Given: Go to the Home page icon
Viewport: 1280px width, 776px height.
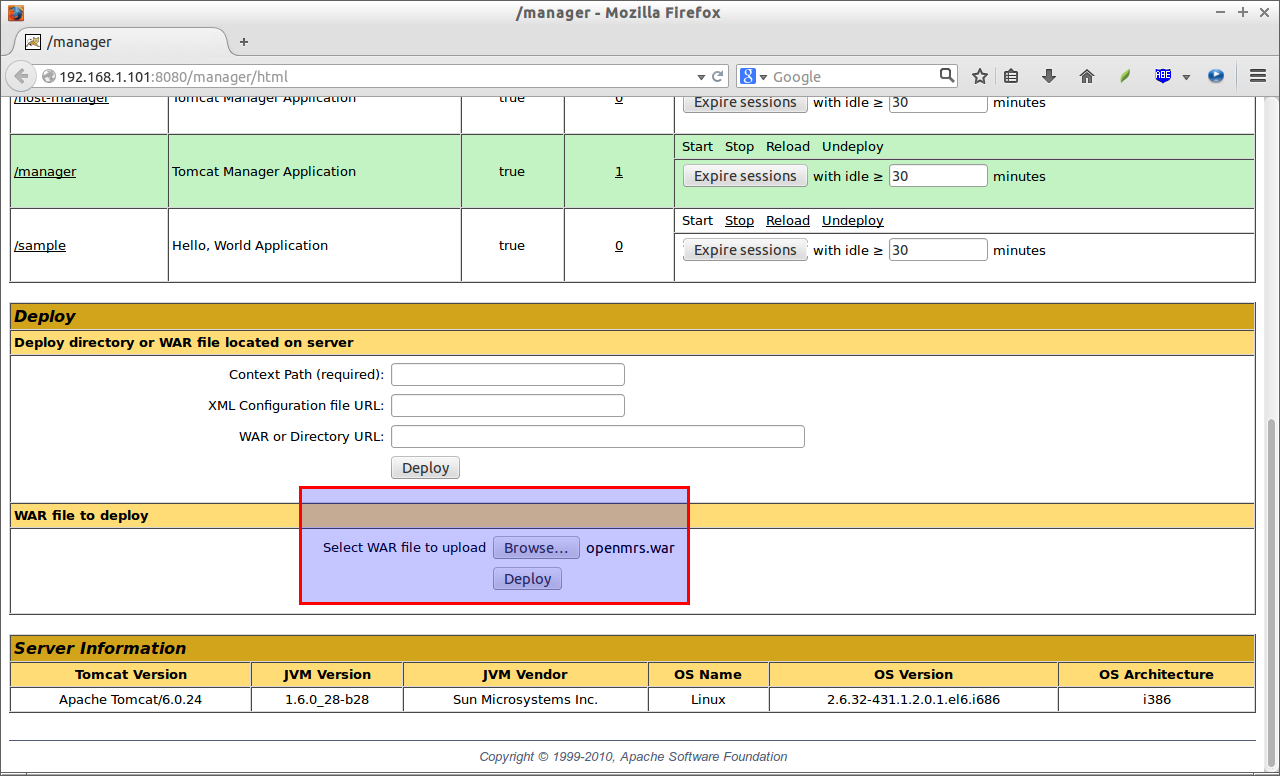Looking at the screenshot, I should pyautogui.click(x=1087, y=76).
